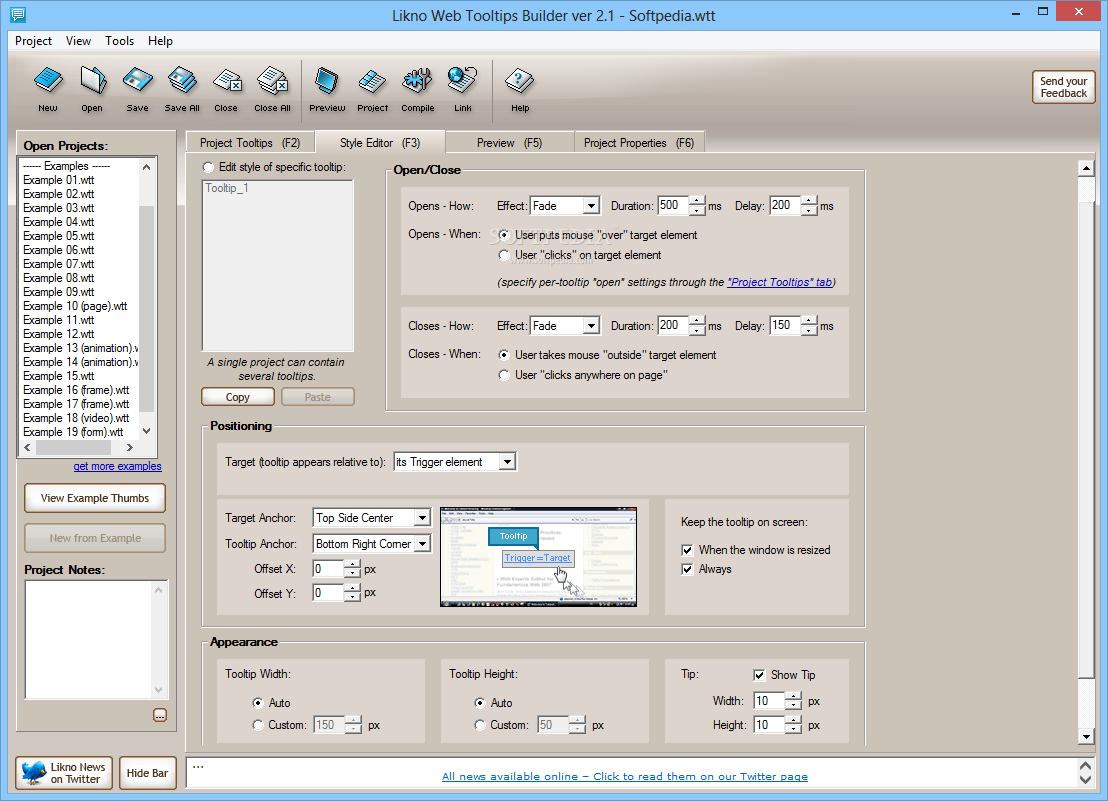The image size is (1108, 801).
Task: Open Likno News on Twitter
Action: pyautogui.click(x=64, y=773)
